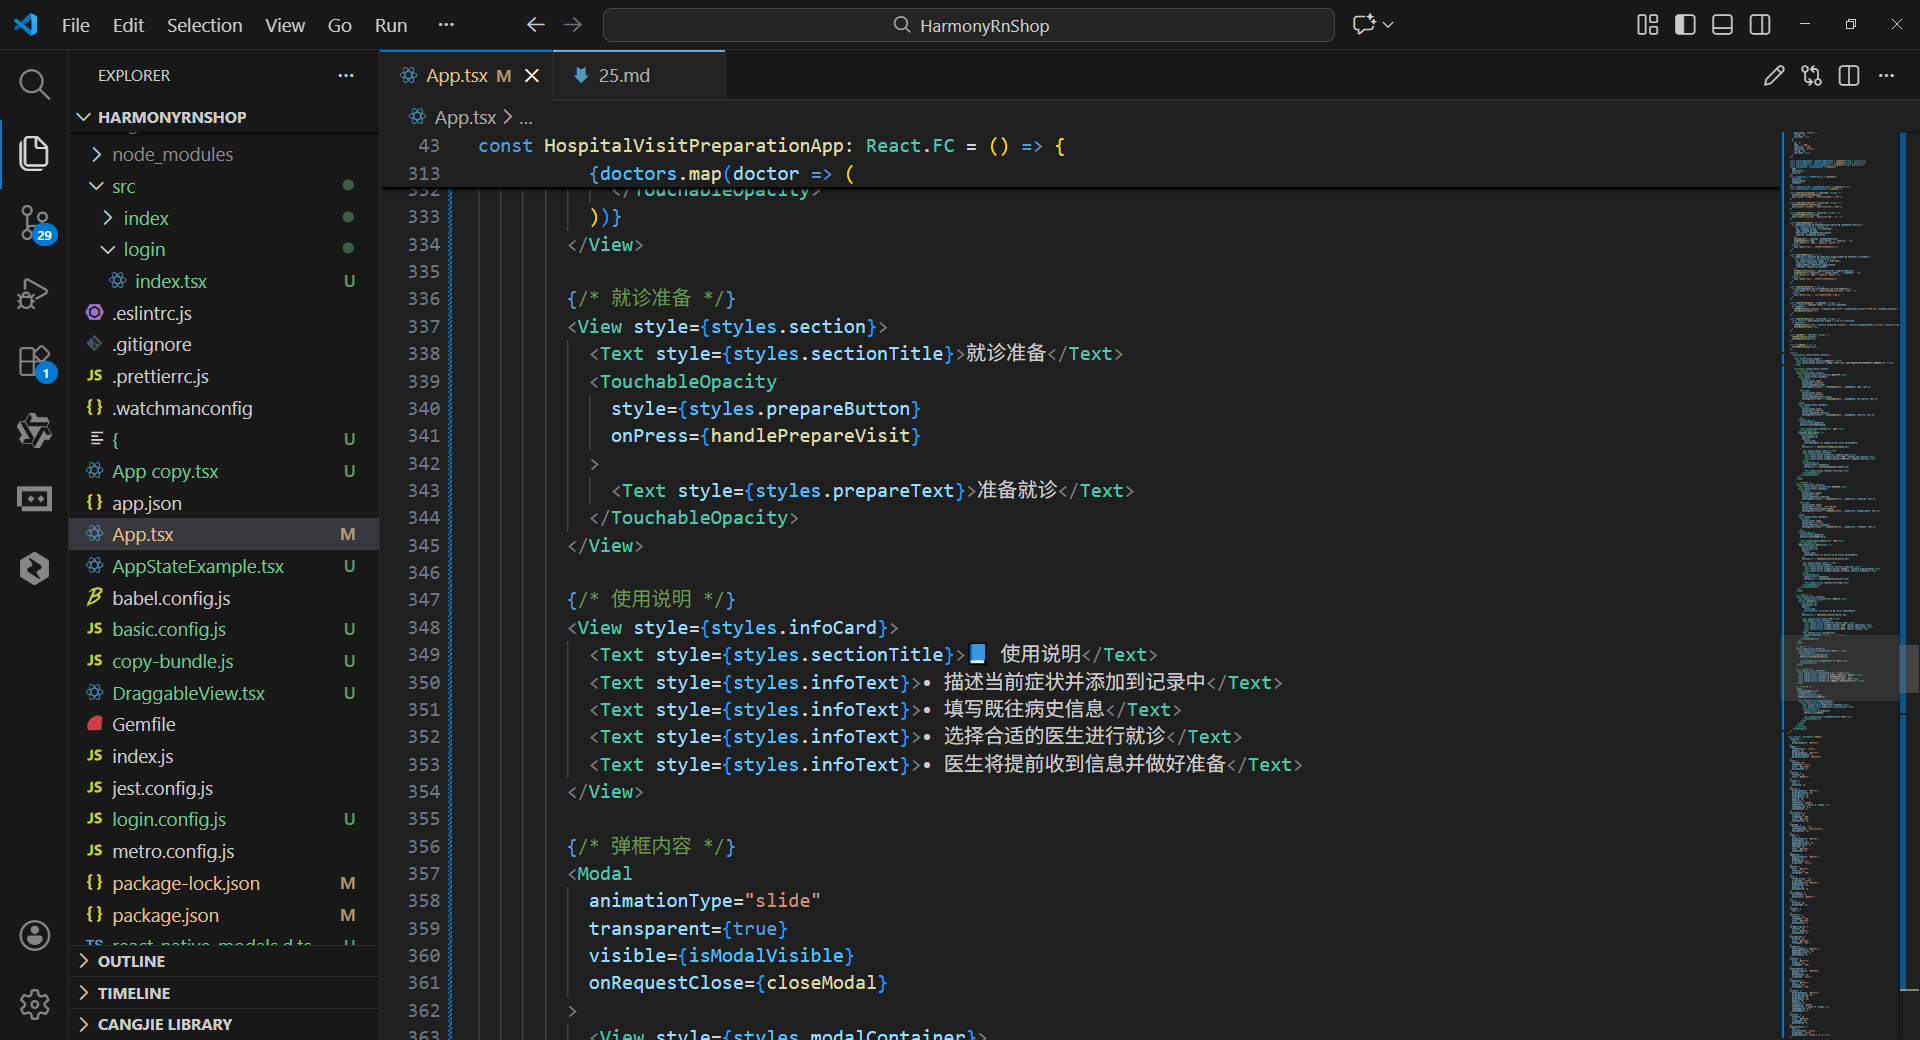The width and height of the screenshot is (1920, 1040).
Task: Open package-lock.json file
Action: tap(224, 884)
